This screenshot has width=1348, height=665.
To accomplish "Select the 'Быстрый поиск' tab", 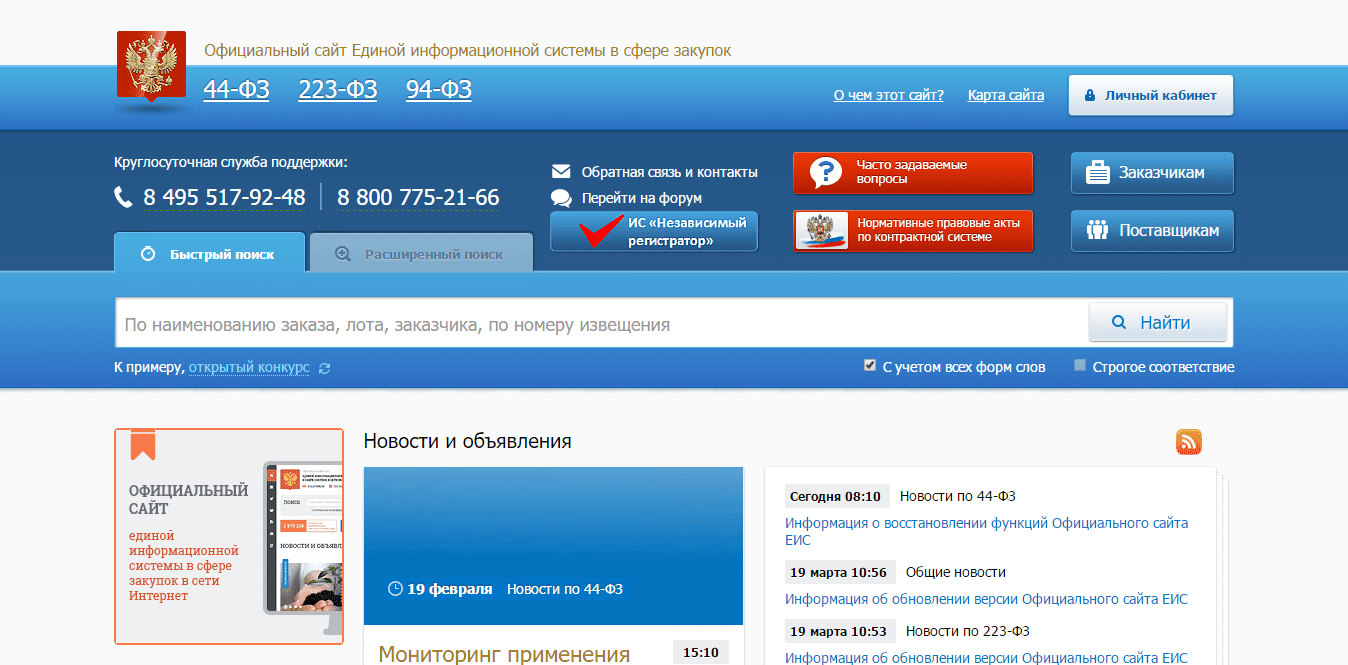I will coord(209,254).
